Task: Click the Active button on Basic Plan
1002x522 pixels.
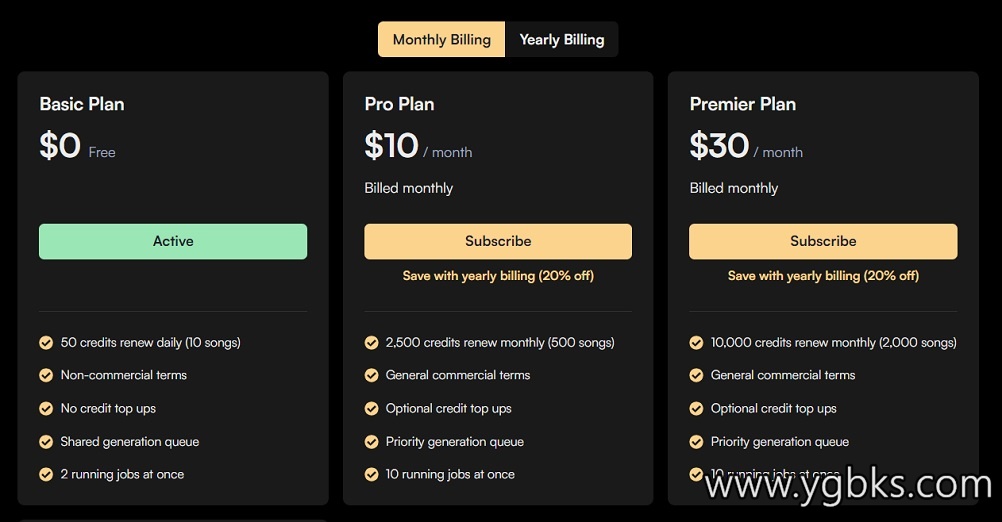Action: pyautogui.click(x=173, y=242)
